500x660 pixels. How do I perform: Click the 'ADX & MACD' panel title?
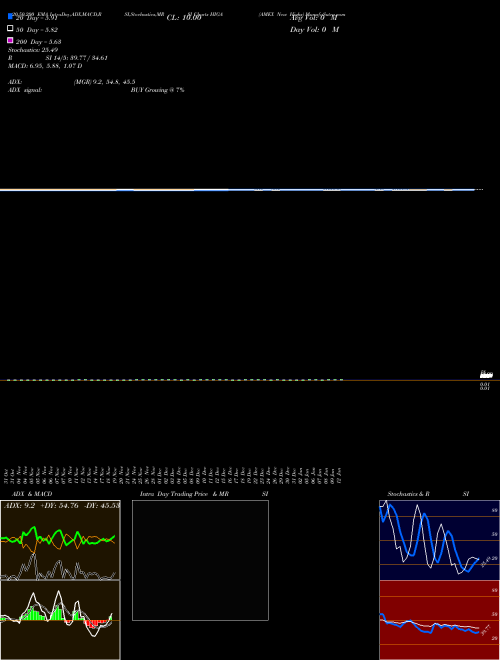coord(32,494)
